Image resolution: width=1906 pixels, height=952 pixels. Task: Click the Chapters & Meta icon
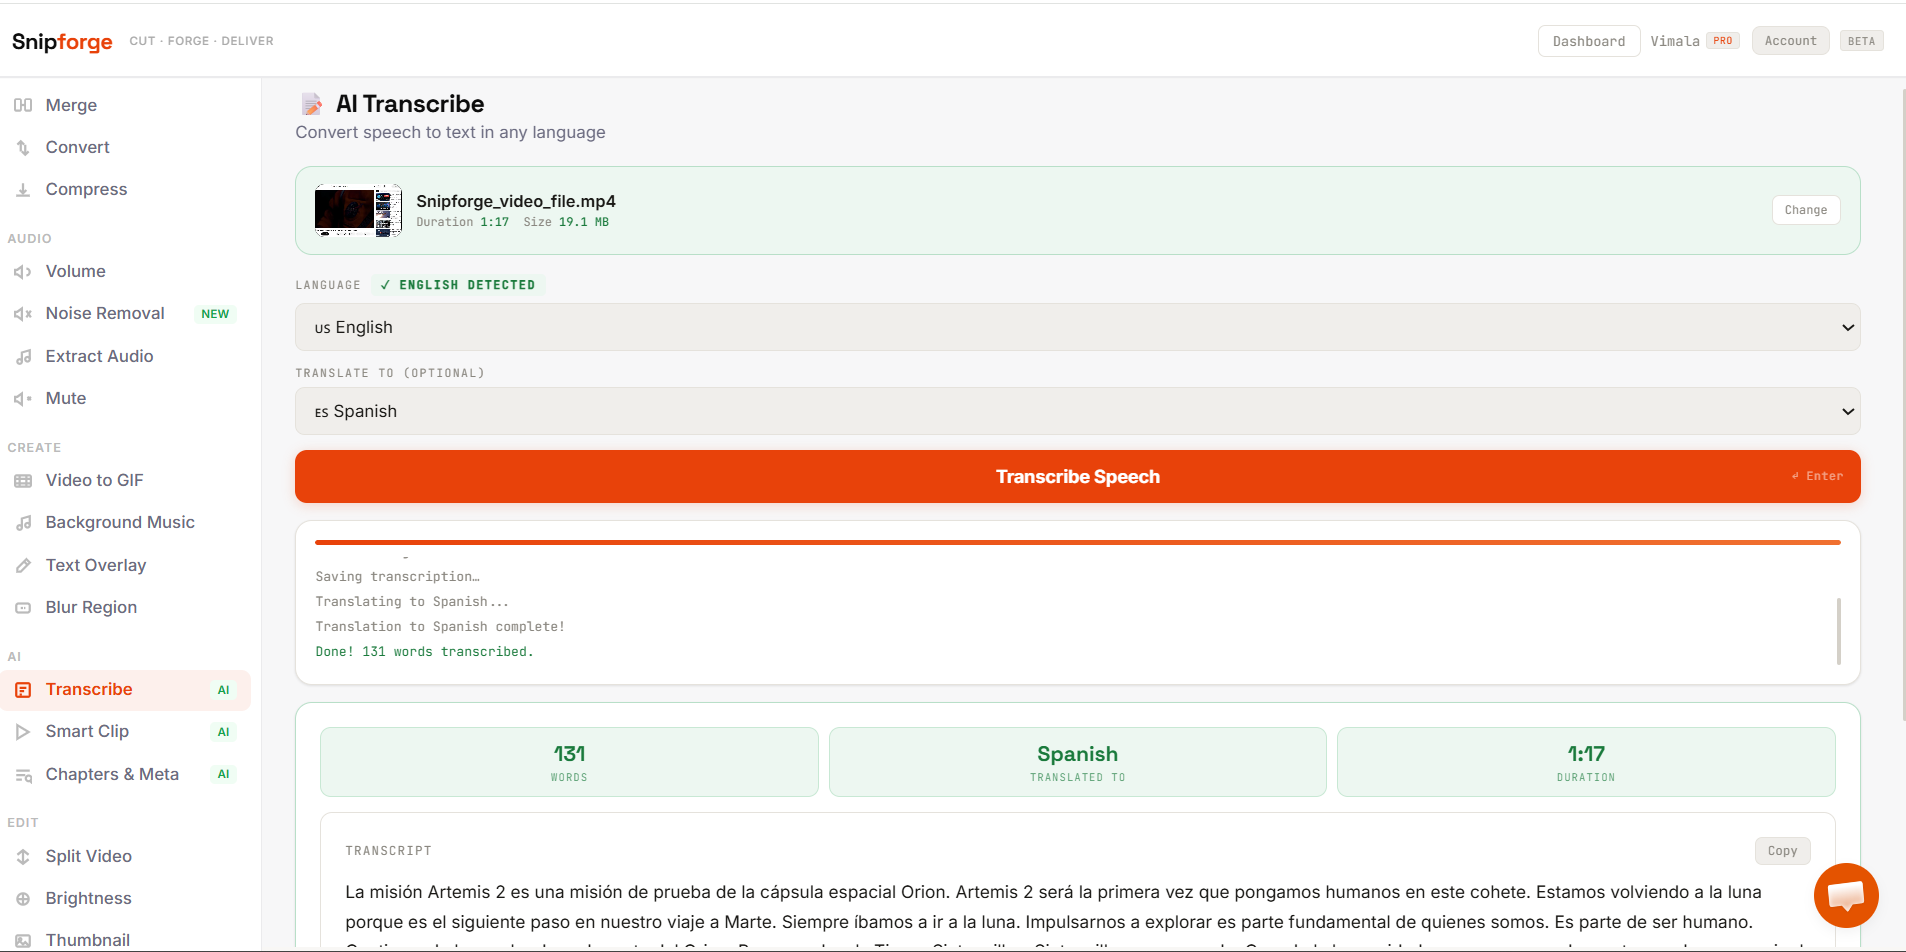[x=23, y=774]
